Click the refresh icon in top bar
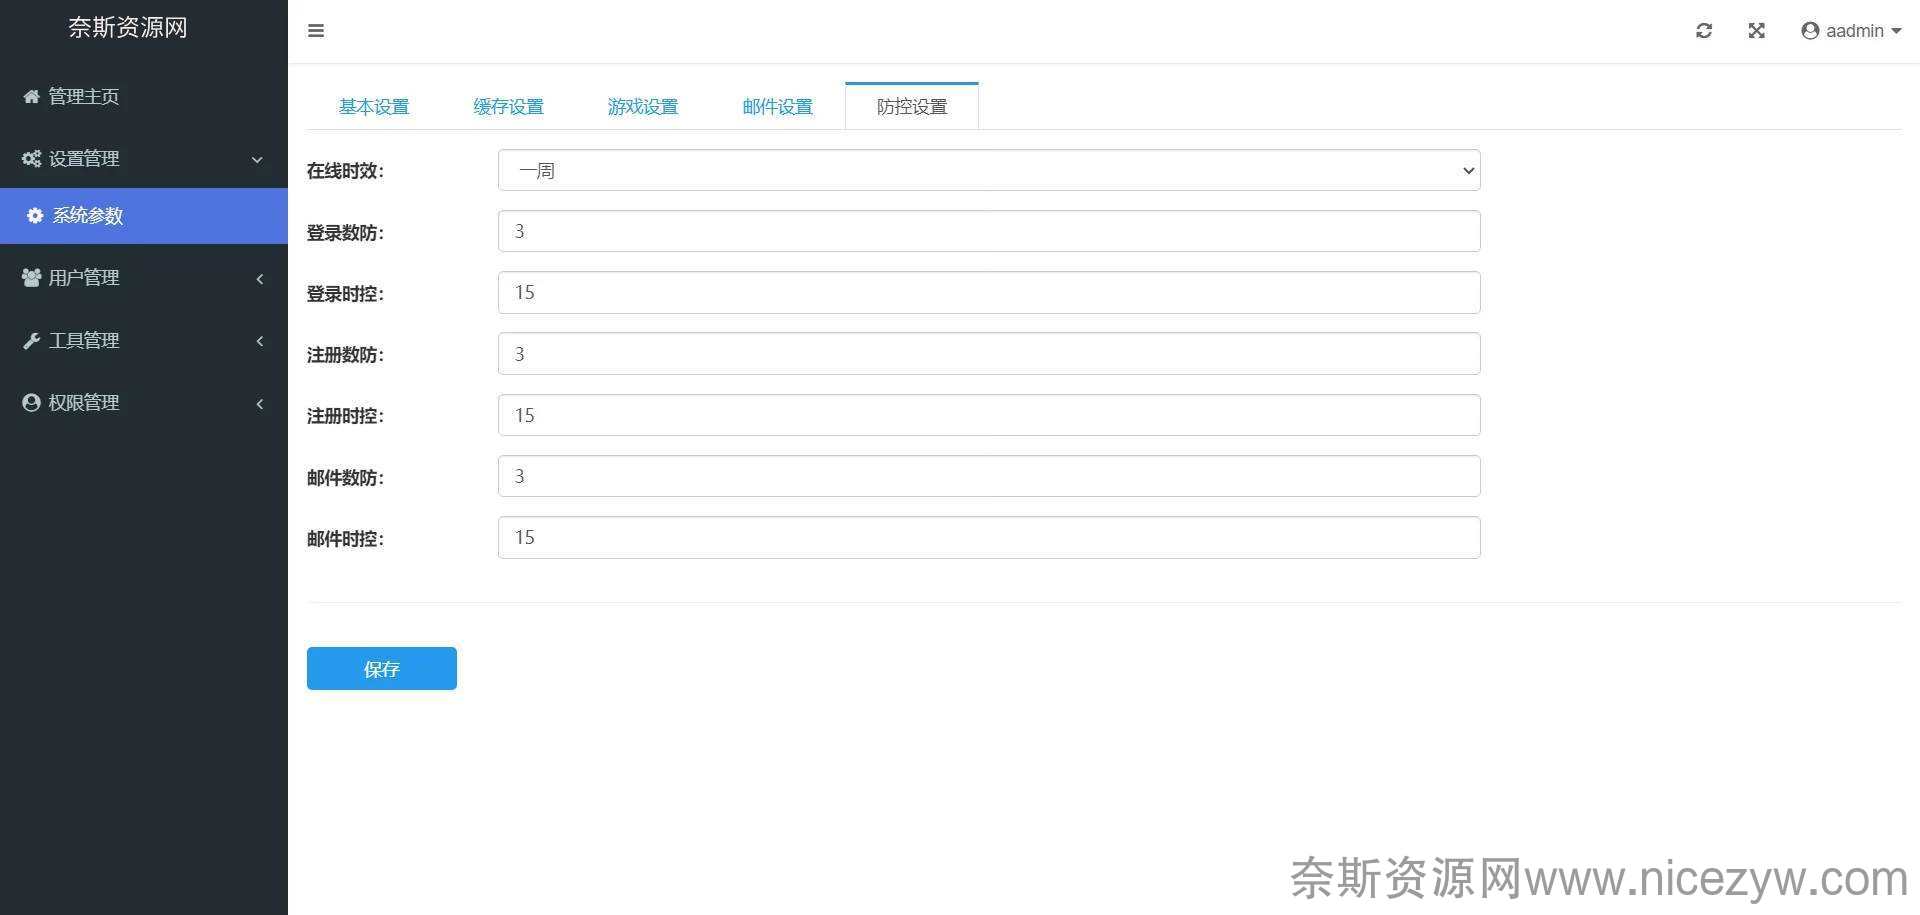The height and width of the screenshot is (915, 1920). pyautogui.click(x=1704, y=31)
